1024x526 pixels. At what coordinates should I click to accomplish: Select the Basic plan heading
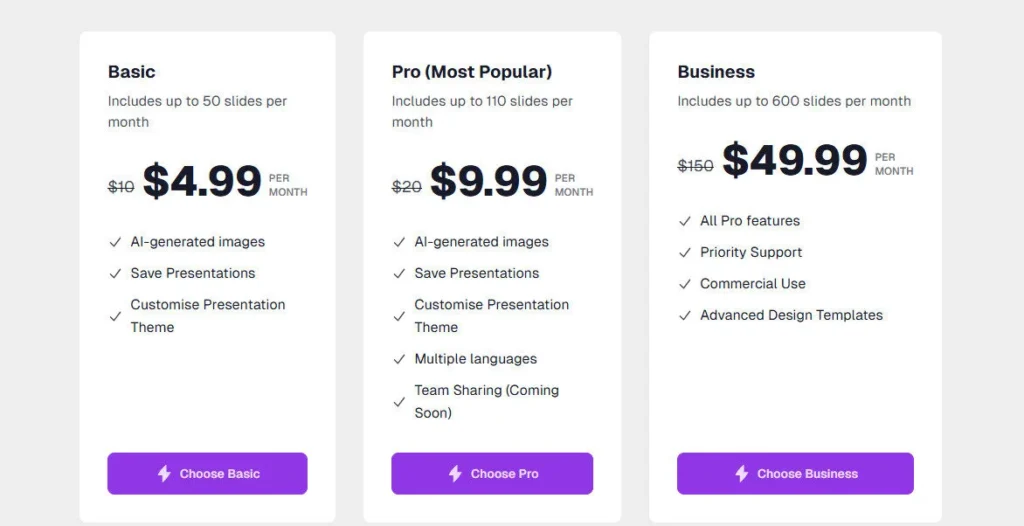pyautogui.click(x=132, y=72)
